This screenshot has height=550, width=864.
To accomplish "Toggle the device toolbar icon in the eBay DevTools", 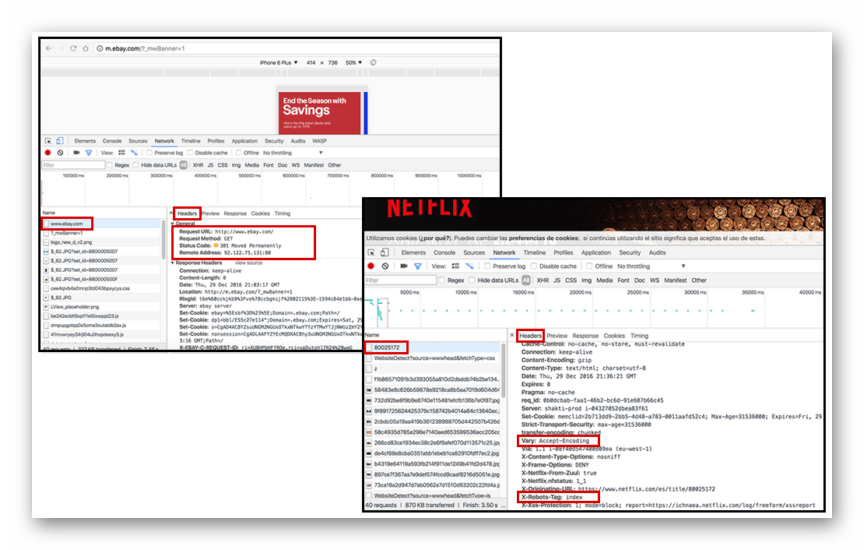I will click(60, 141).
